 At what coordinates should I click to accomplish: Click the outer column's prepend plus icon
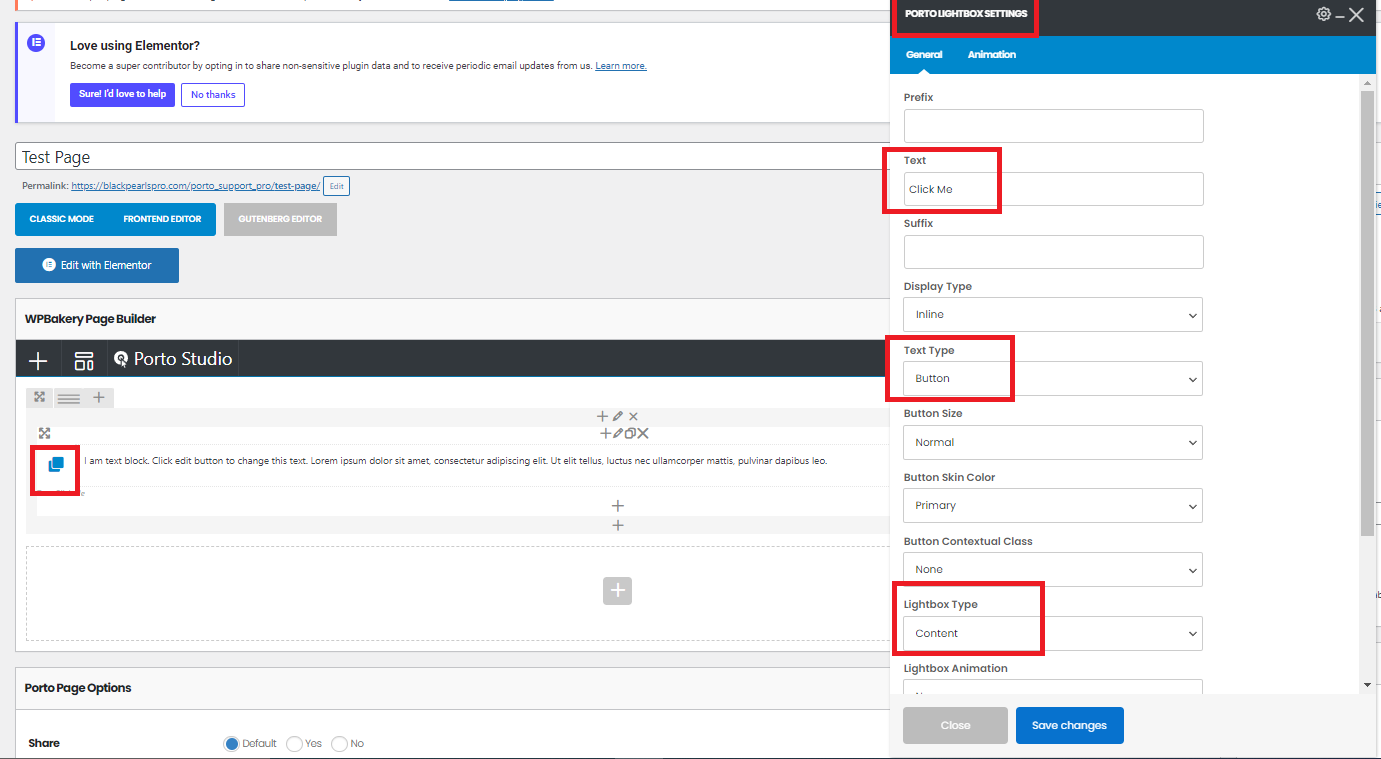click(602, 416)
